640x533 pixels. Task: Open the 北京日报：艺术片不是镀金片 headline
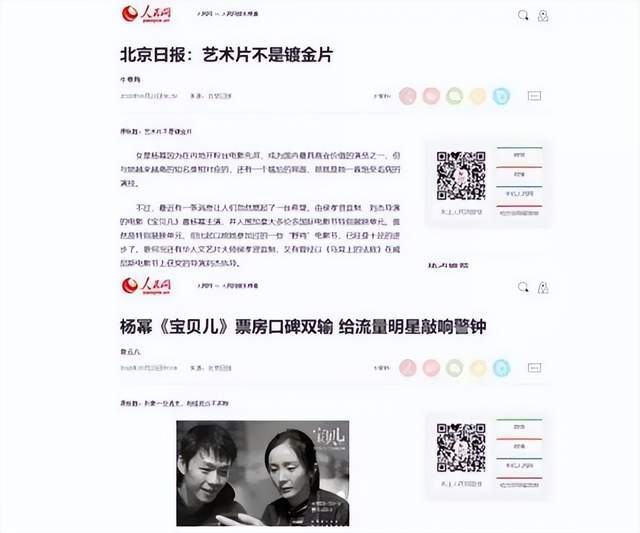click(227, 55)
